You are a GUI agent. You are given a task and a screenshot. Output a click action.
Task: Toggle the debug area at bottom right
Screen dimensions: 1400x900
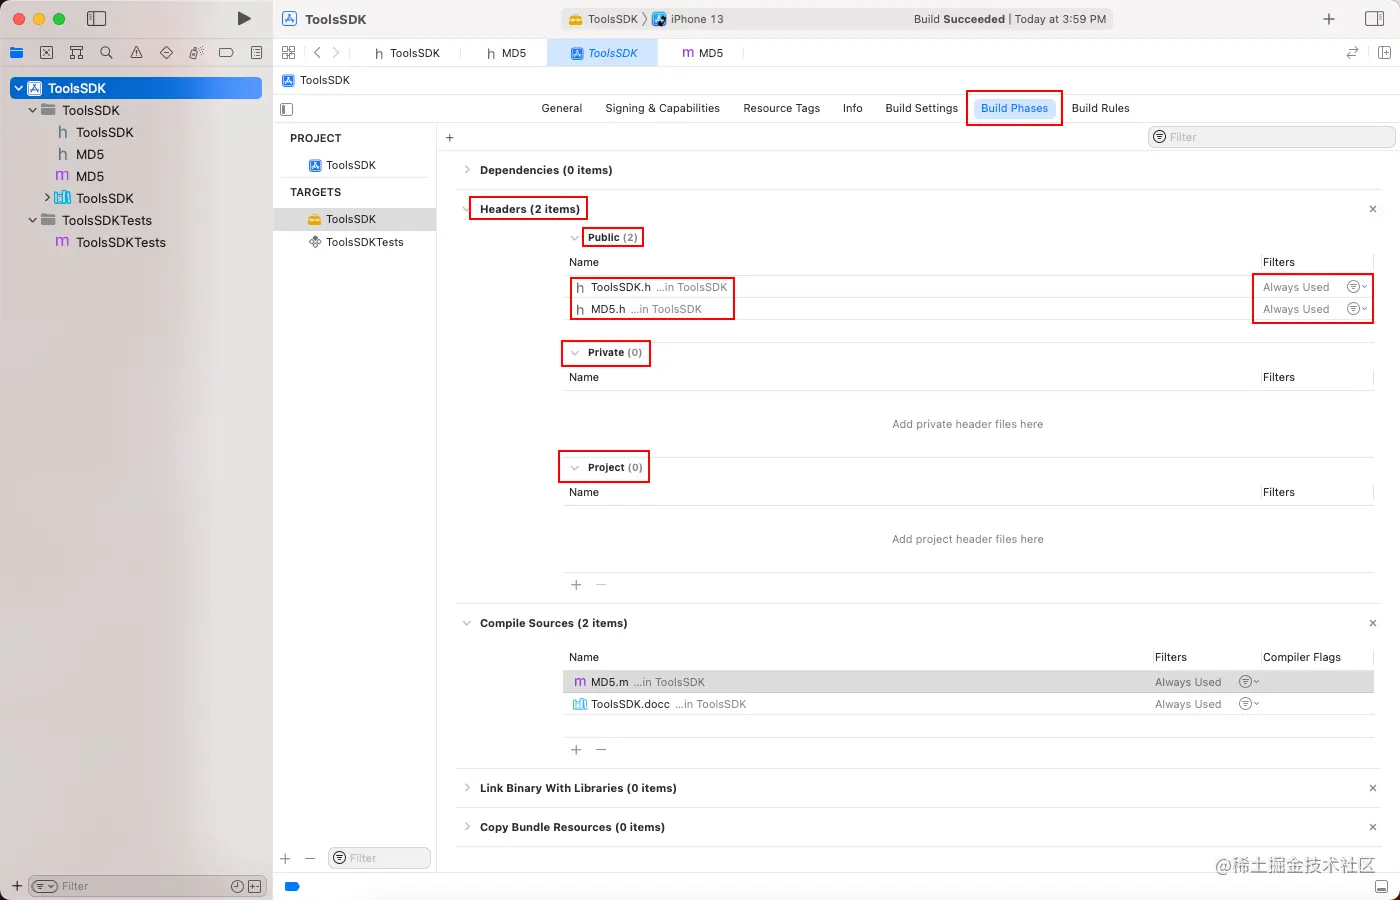click(1381, 887)
